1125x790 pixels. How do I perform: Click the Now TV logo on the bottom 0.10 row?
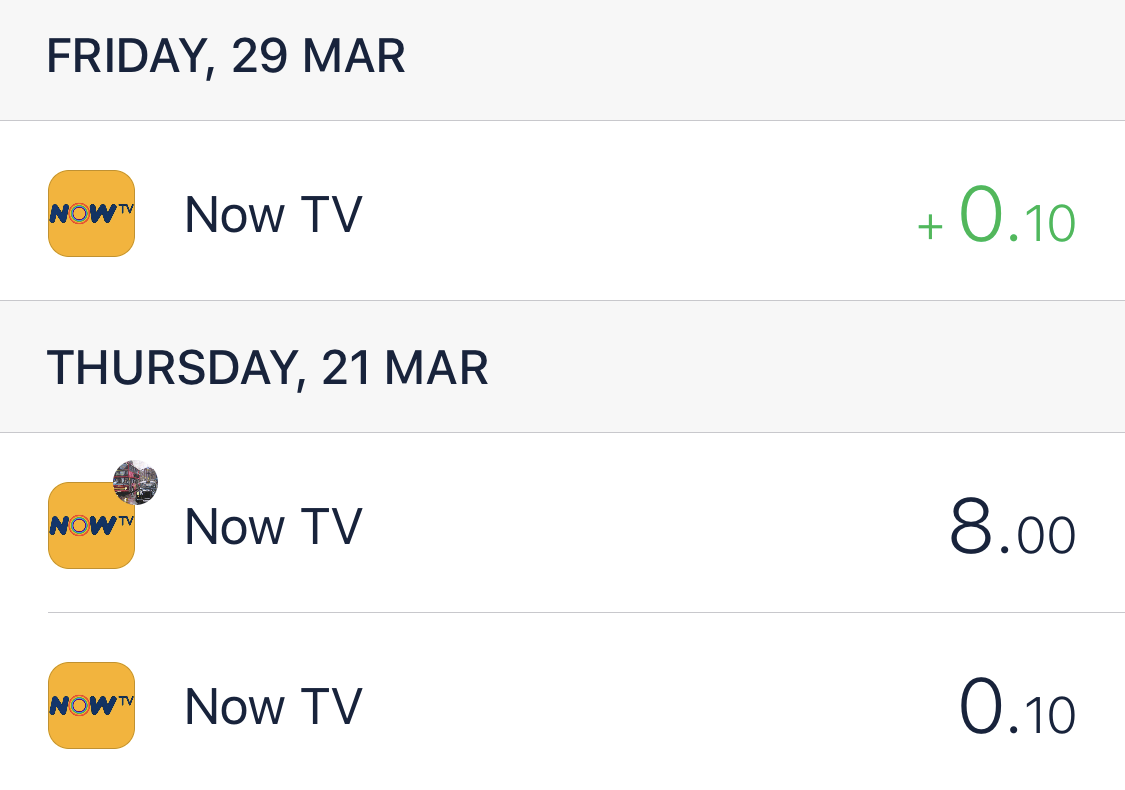click(91, 705)
